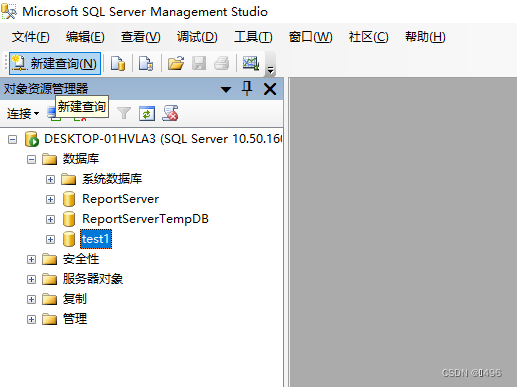Screen dimensions: 517x387
Task: Click the Save floppy disk icon
Action: click(x=199, y=63)
